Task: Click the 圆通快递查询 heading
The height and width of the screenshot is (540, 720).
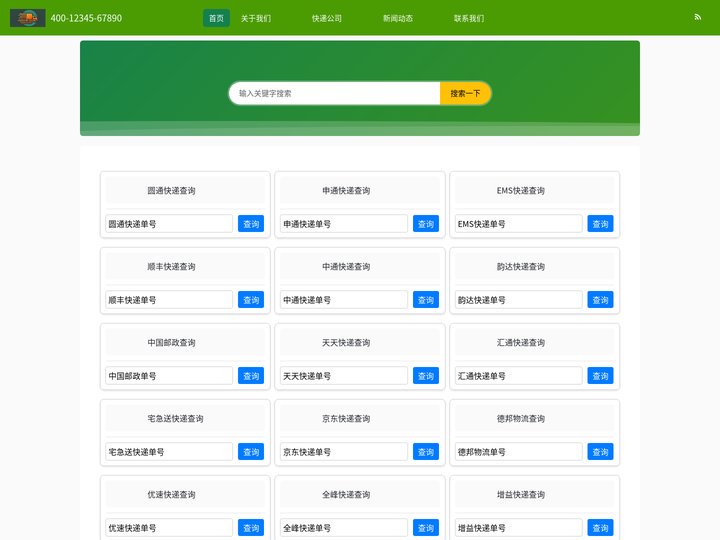Action: tap(171, 191)
